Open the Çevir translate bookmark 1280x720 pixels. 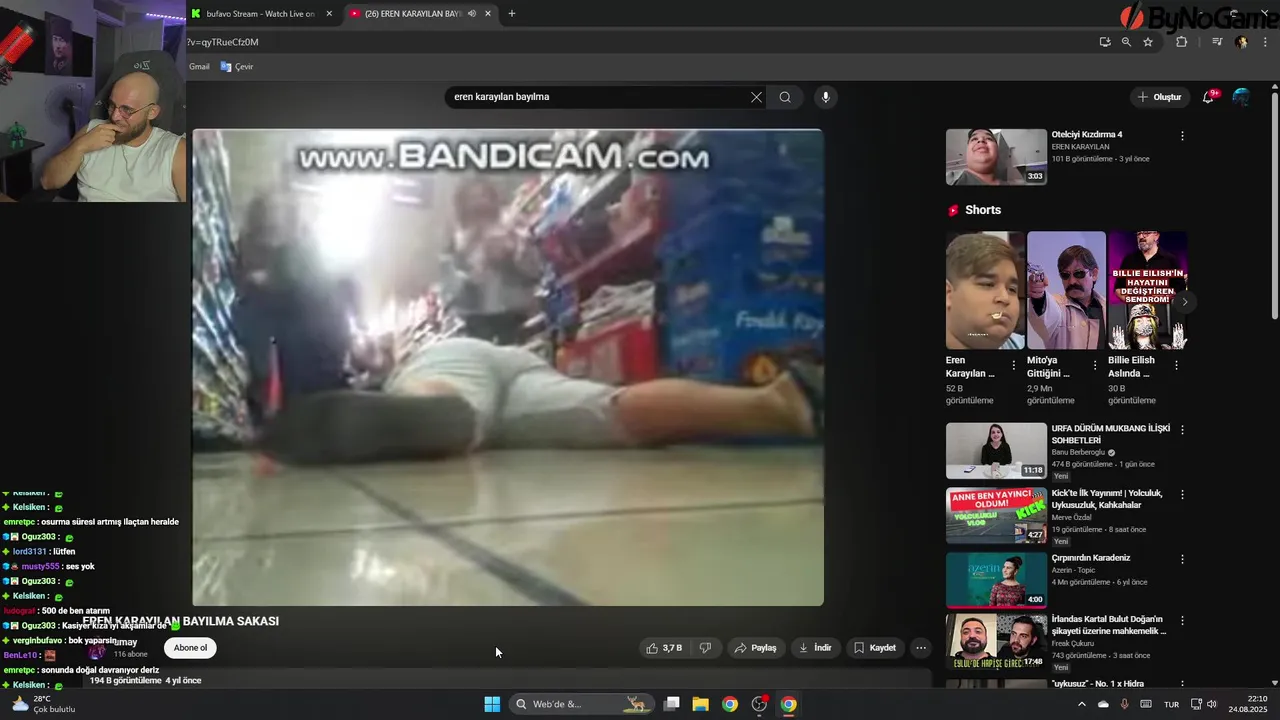pos(237,67)
